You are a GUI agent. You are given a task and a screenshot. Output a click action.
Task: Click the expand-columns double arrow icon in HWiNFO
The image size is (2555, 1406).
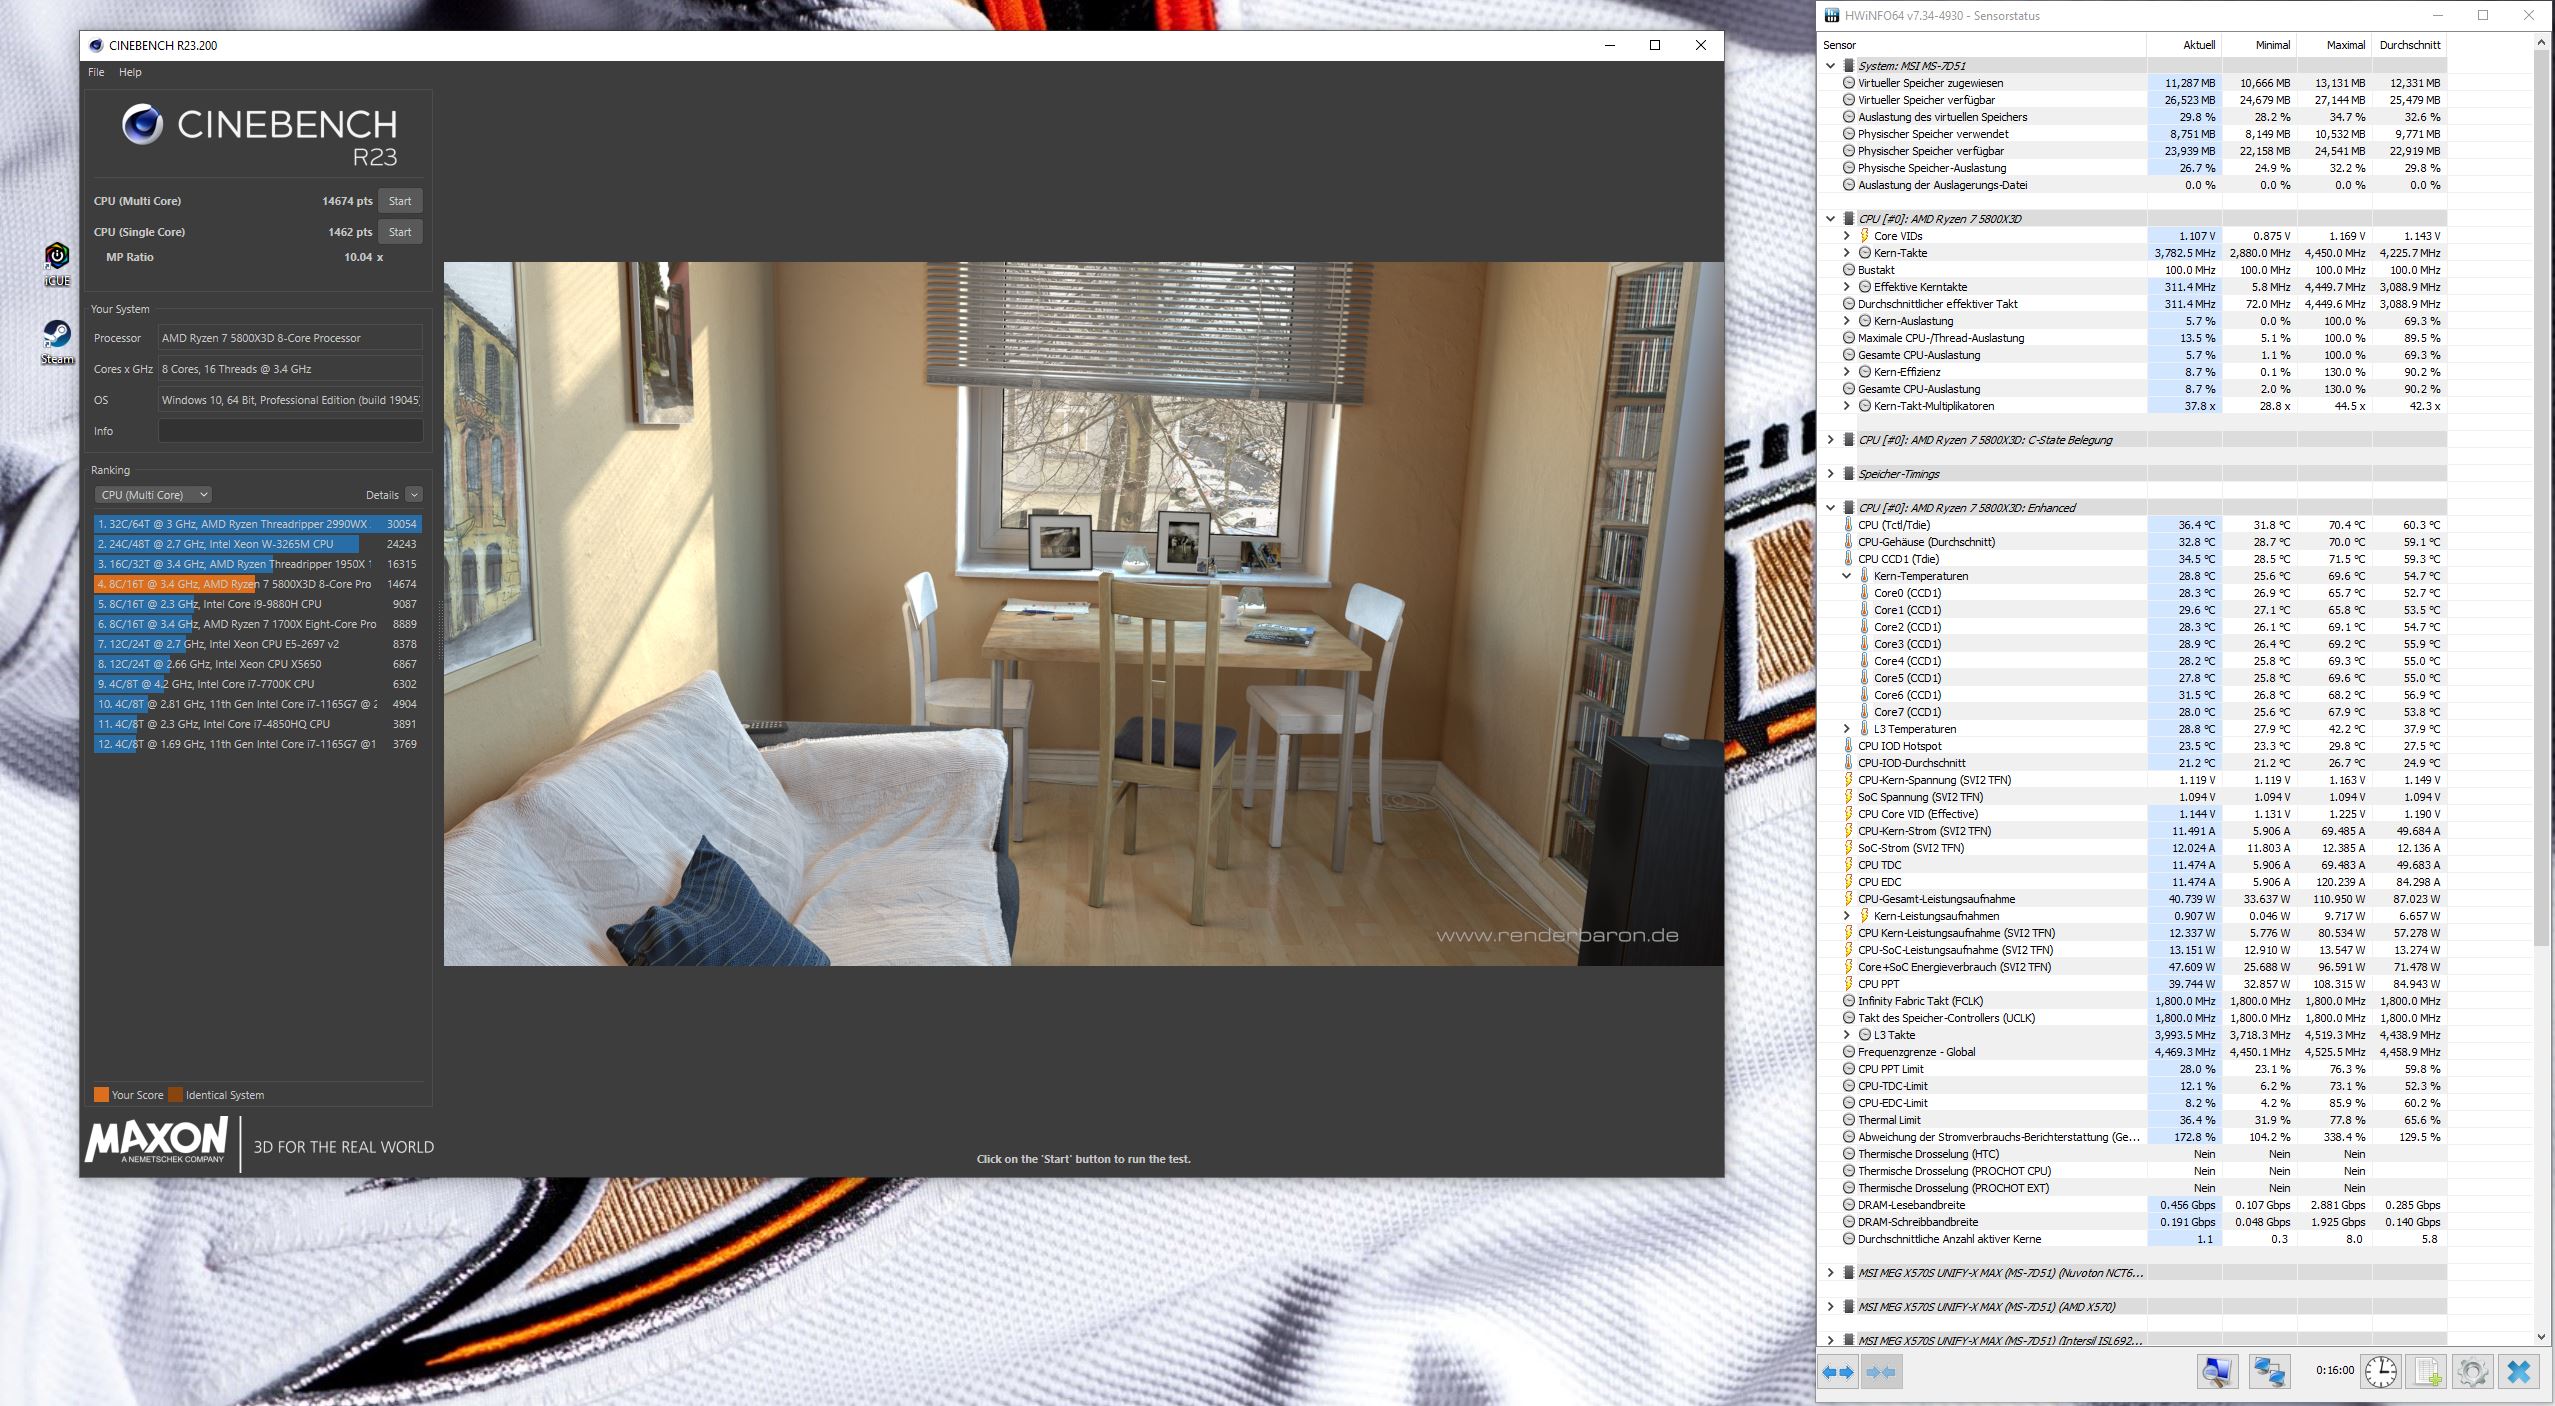coord(1837,1372)
